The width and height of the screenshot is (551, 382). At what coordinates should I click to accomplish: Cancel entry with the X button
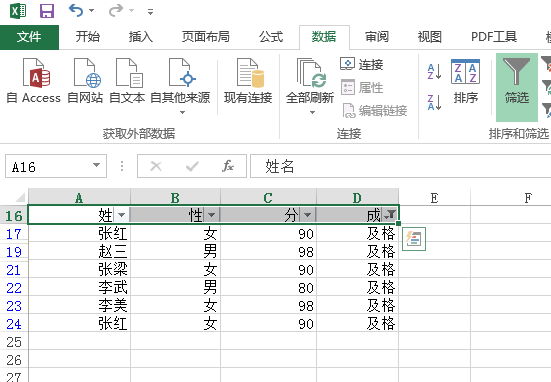[156, 166]
